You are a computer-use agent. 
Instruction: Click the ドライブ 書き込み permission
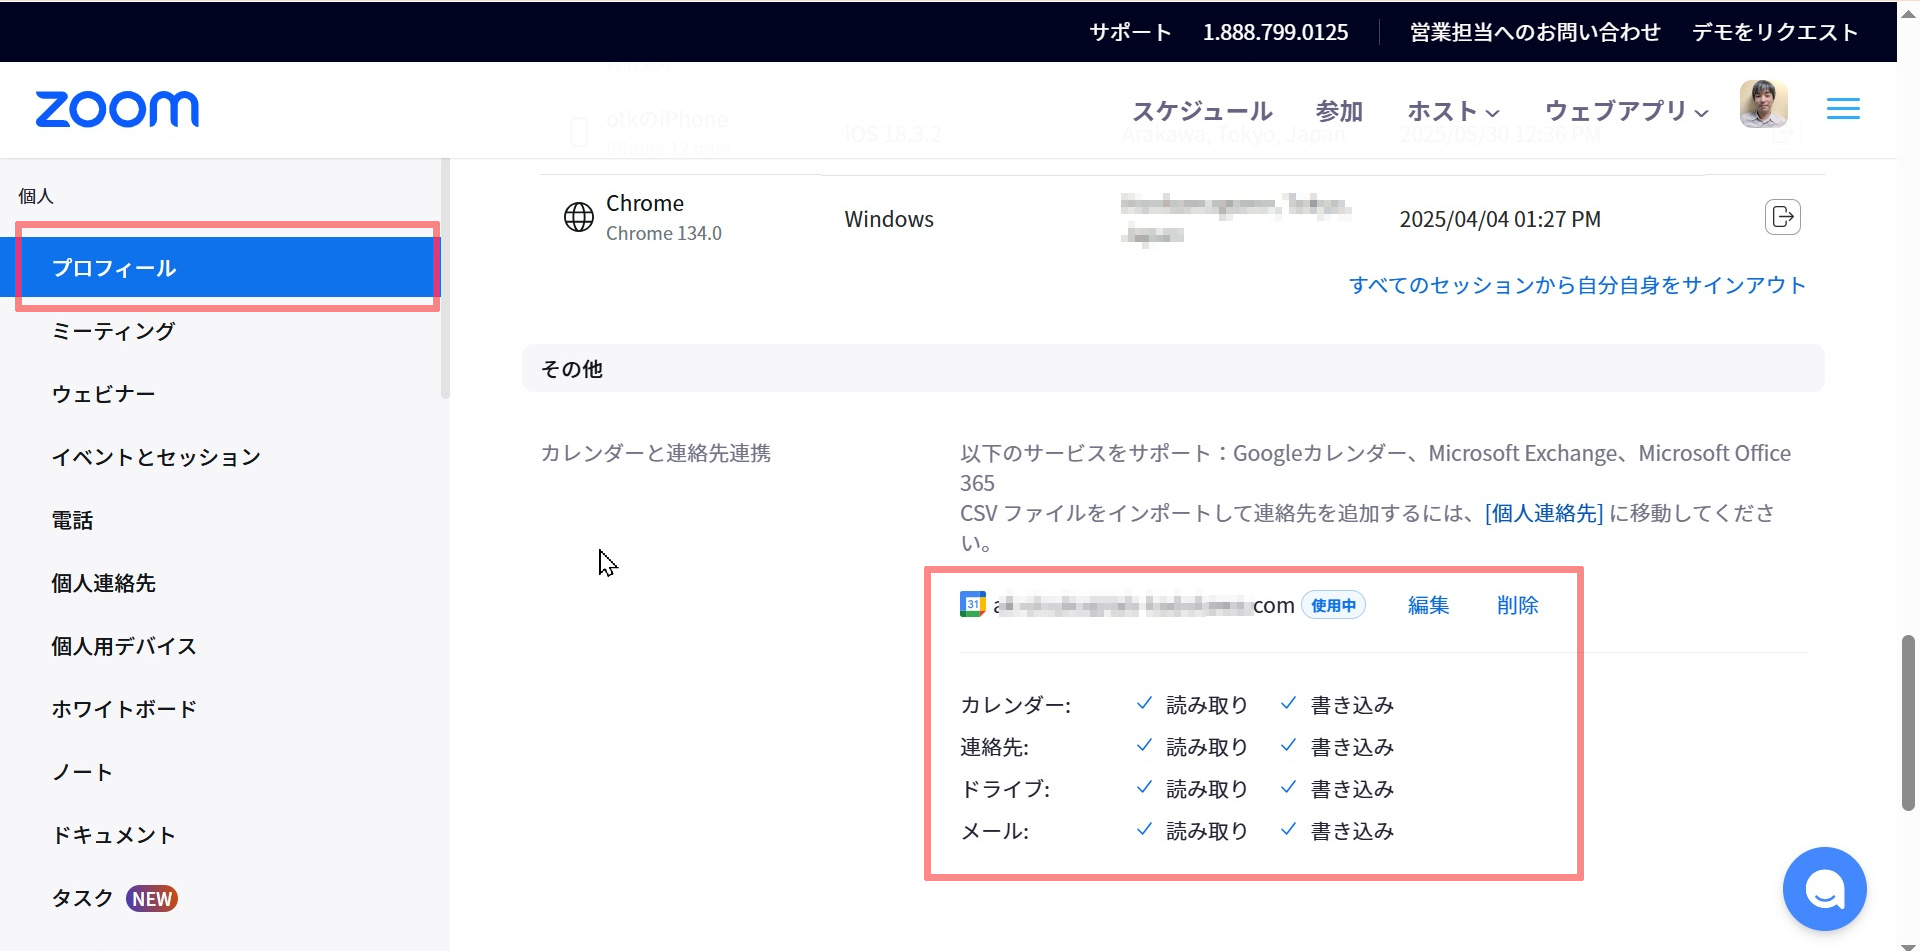coord(1337,789)
